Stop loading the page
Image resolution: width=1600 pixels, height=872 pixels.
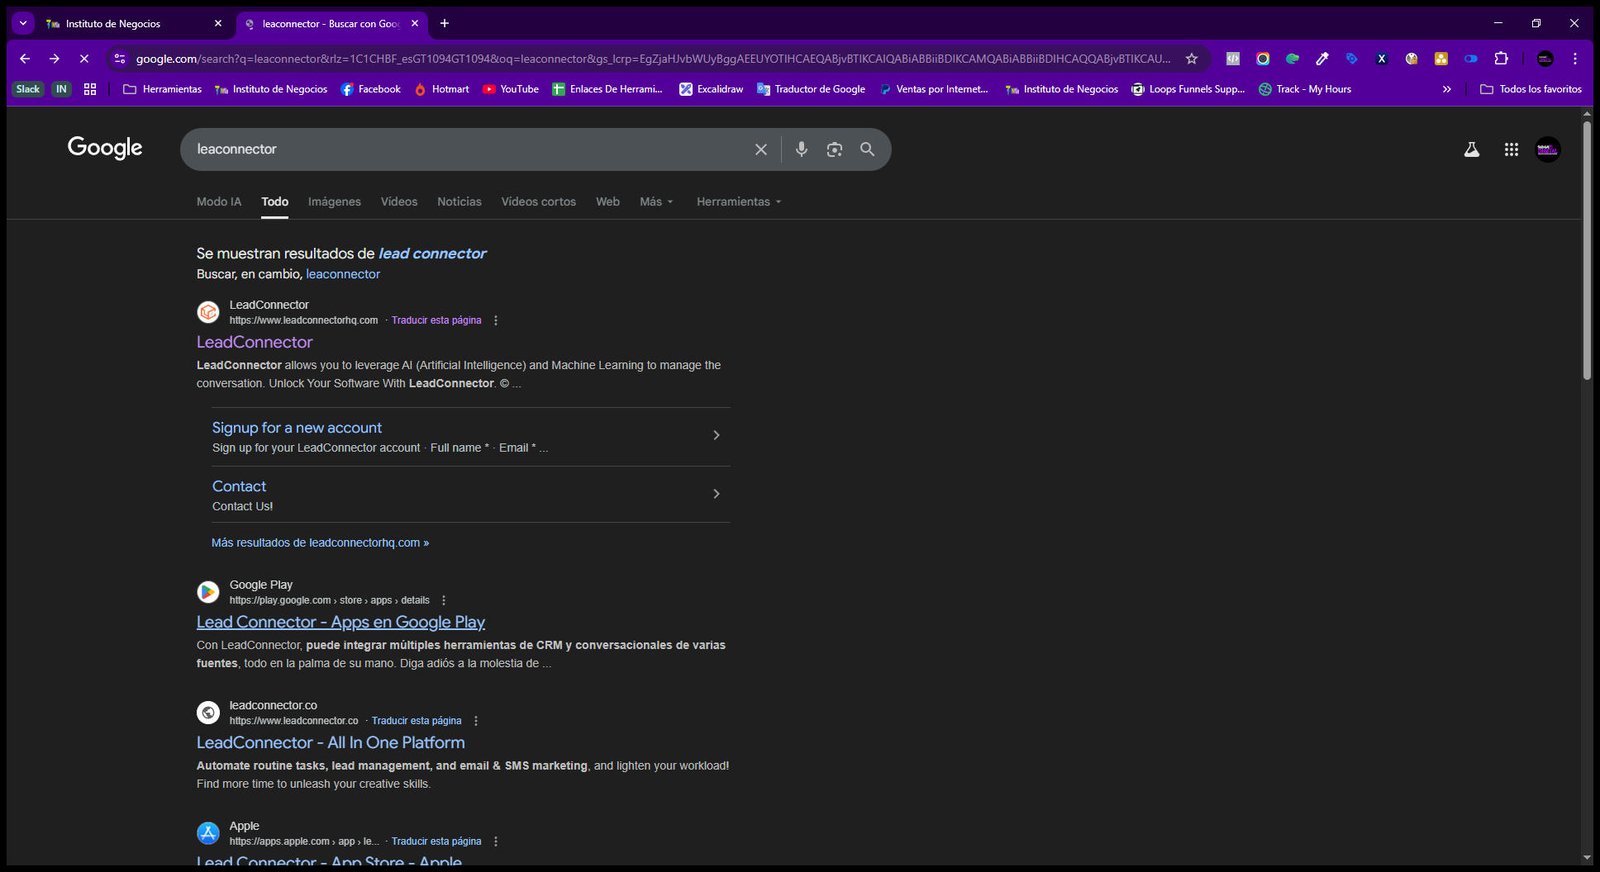coord(84,59)
